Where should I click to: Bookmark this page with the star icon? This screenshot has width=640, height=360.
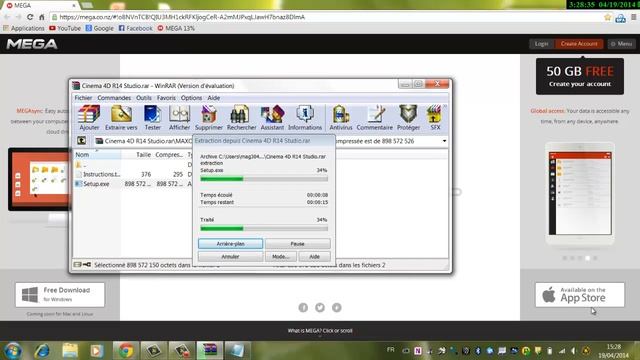tap(607, 17)
